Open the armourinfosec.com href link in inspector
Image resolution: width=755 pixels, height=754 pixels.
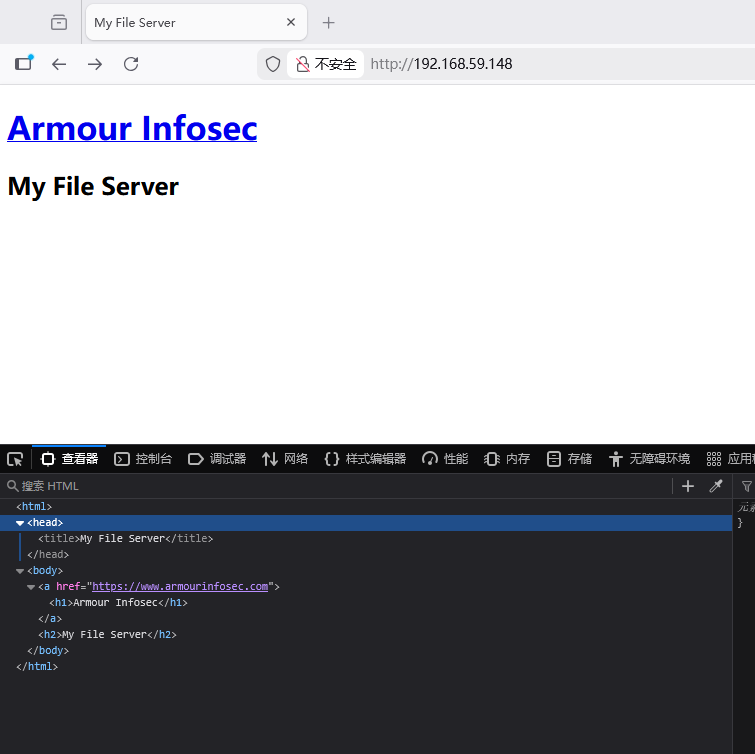click(x=180, y=586)
